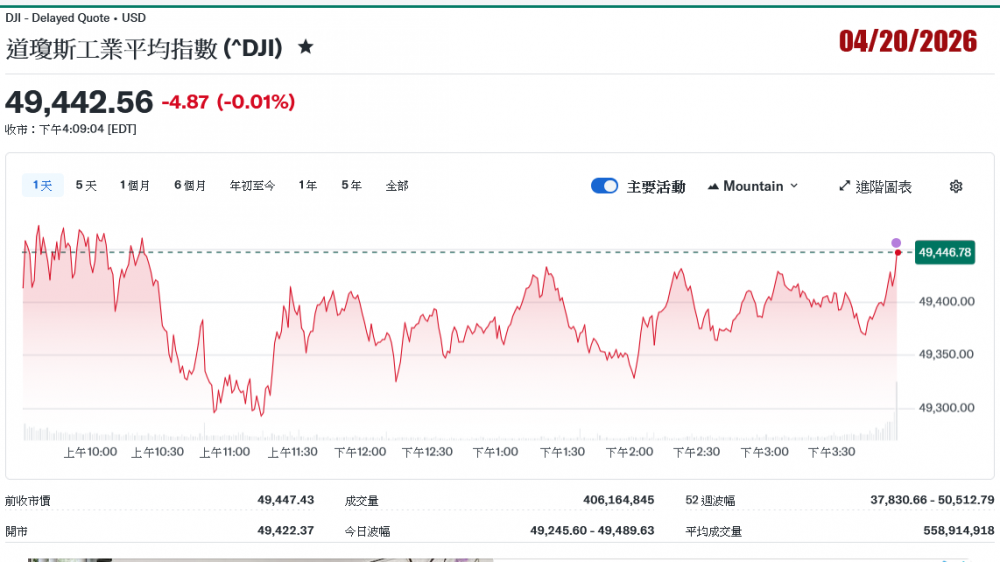Select the 1天 time range
This screenshot has height=562, width=1000.
43,185
